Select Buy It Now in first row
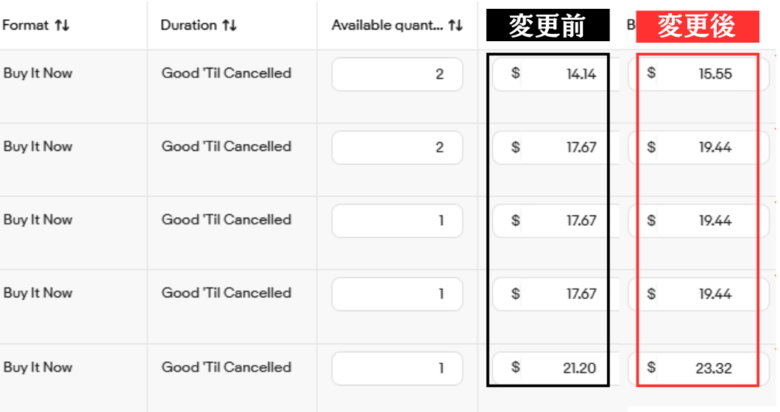 (x=38, y=73)
